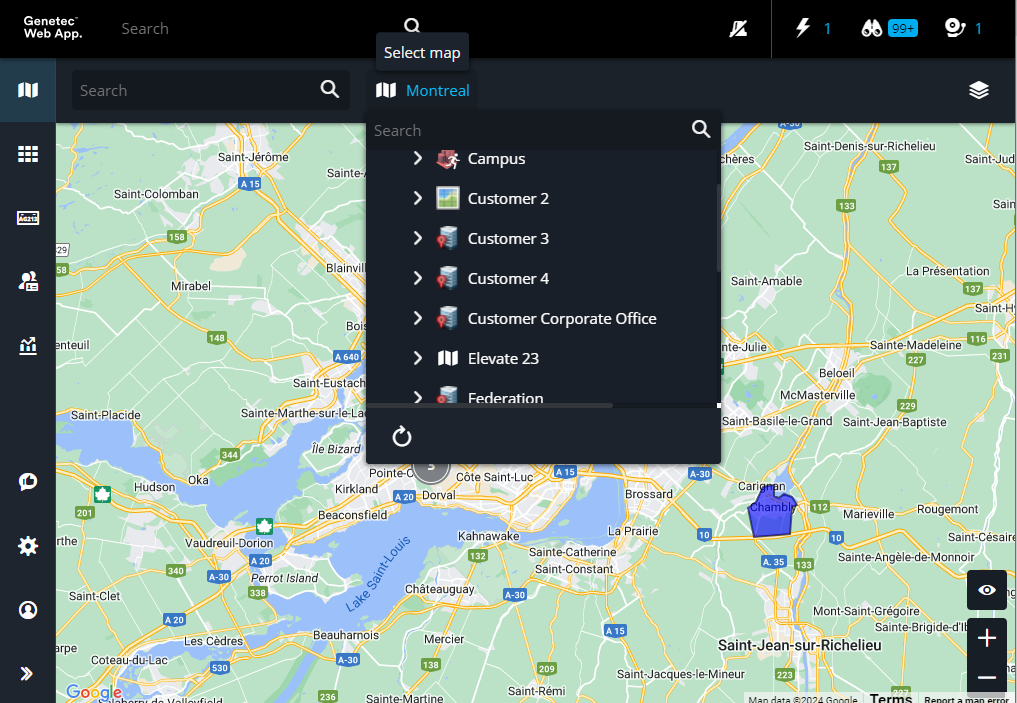Expand Customer Corporate Office in the list
The height and width of the screenshot is (703, 1017).
[418, 318]
